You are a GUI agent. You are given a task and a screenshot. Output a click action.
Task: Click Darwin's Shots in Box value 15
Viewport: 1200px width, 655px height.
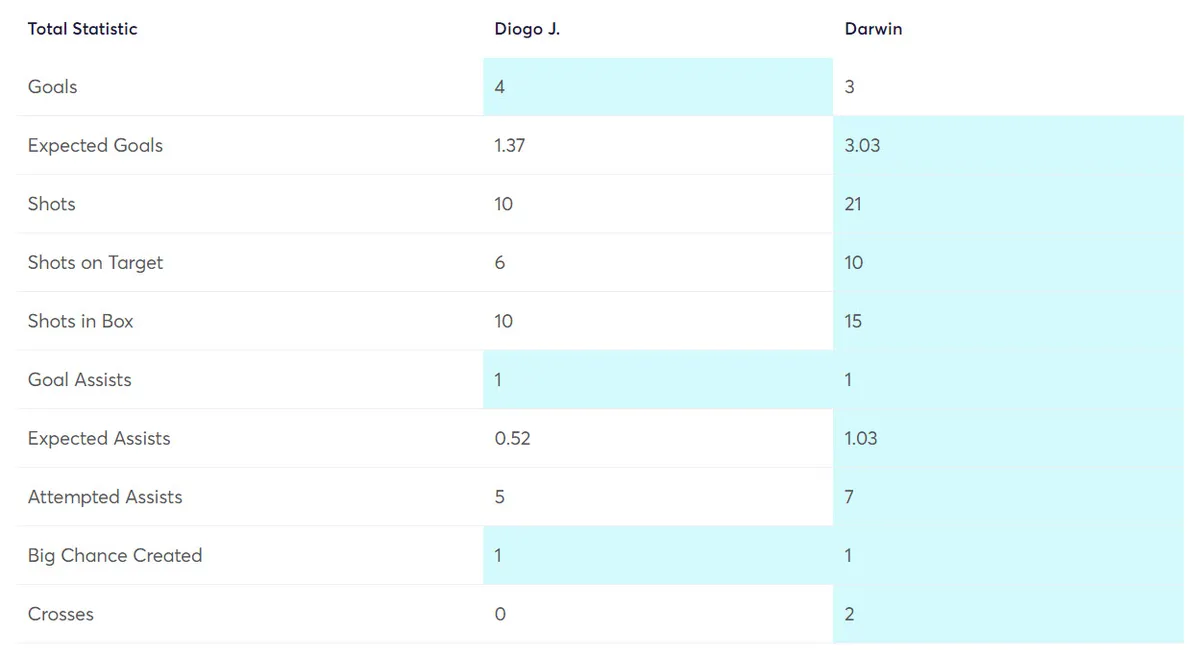(x=853, y=321)
